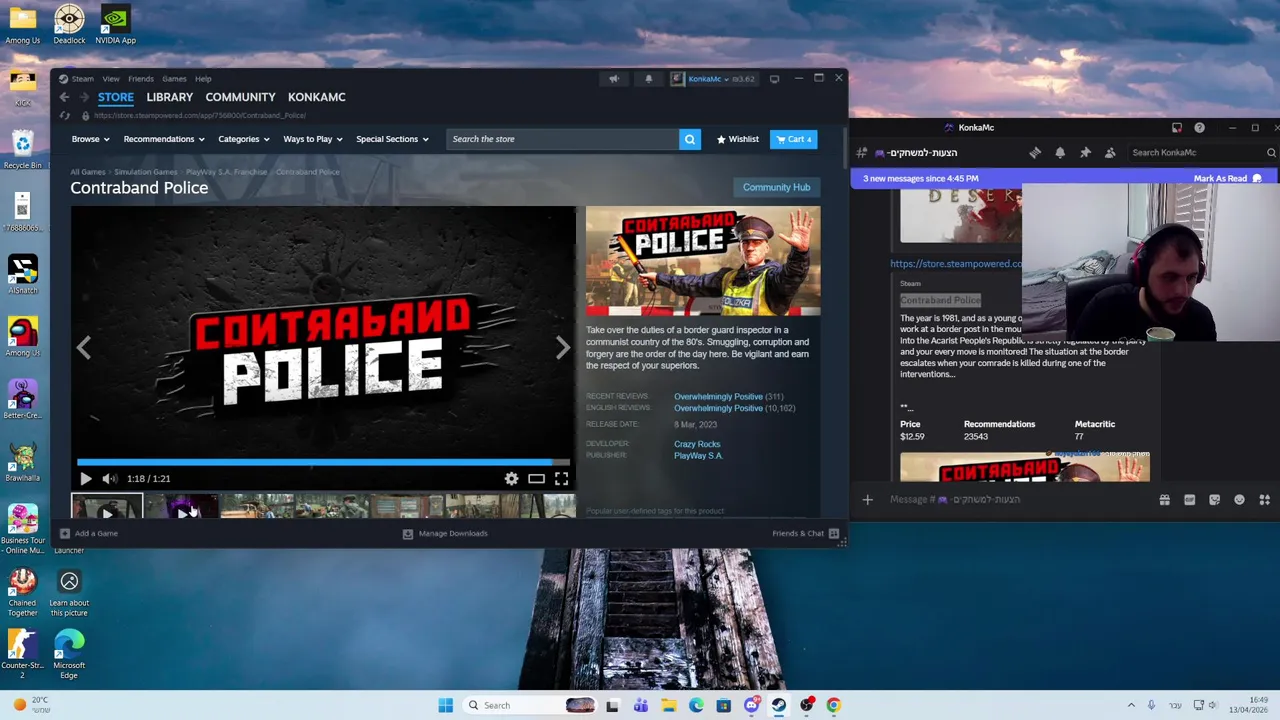Viewport: 1280px width, 720px height.
Task: Open the Steam Cart
Action: coord(793,139)
